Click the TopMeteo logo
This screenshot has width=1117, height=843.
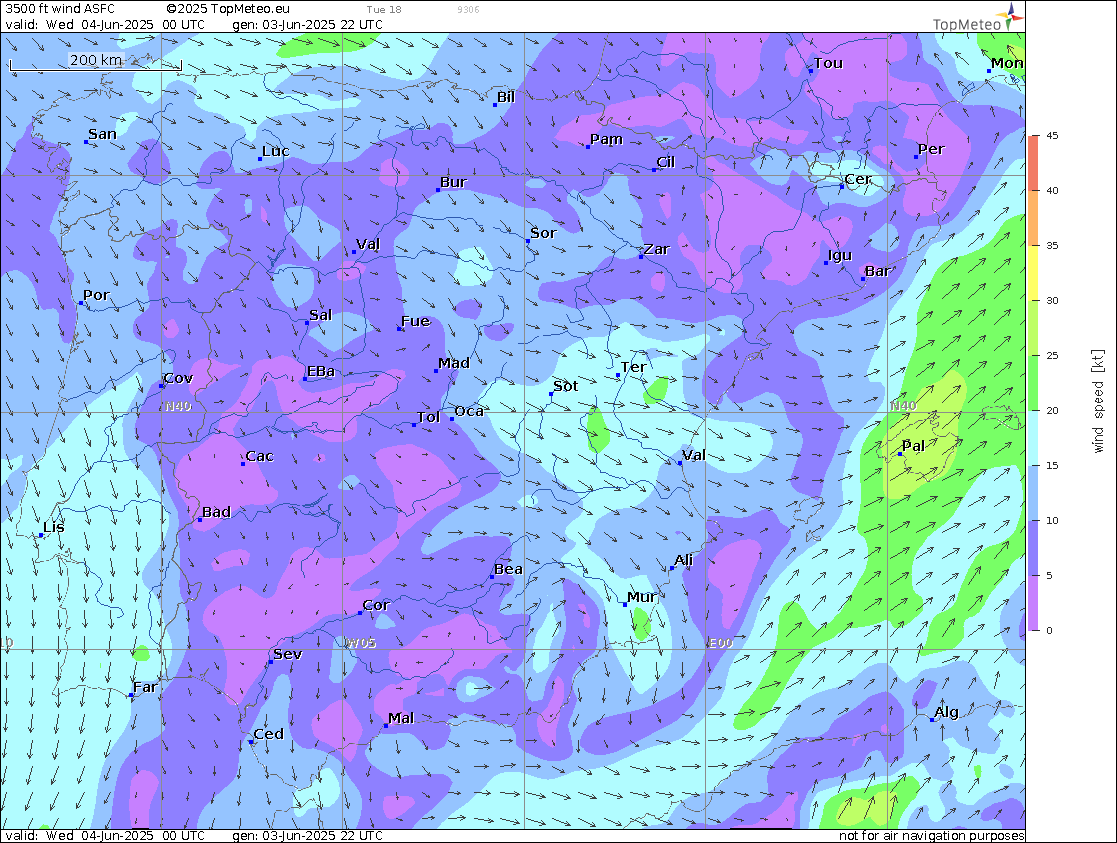tap(978, 17)
